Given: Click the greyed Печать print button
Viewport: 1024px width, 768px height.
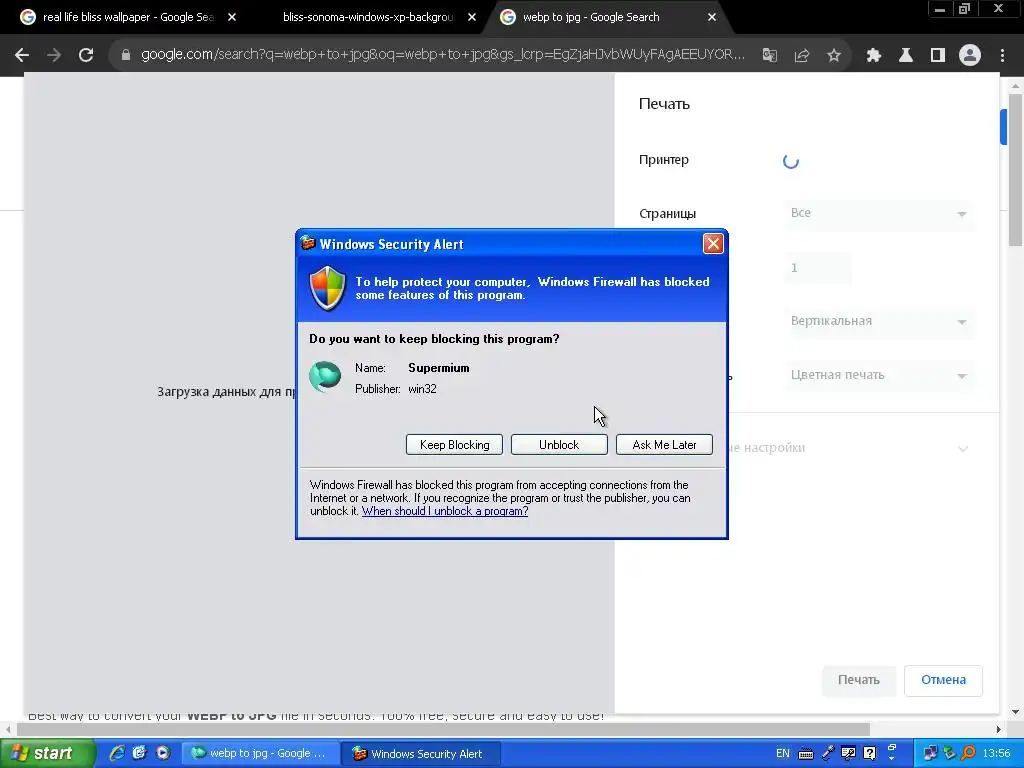Looking at the screenshot, I should [859, 680].
